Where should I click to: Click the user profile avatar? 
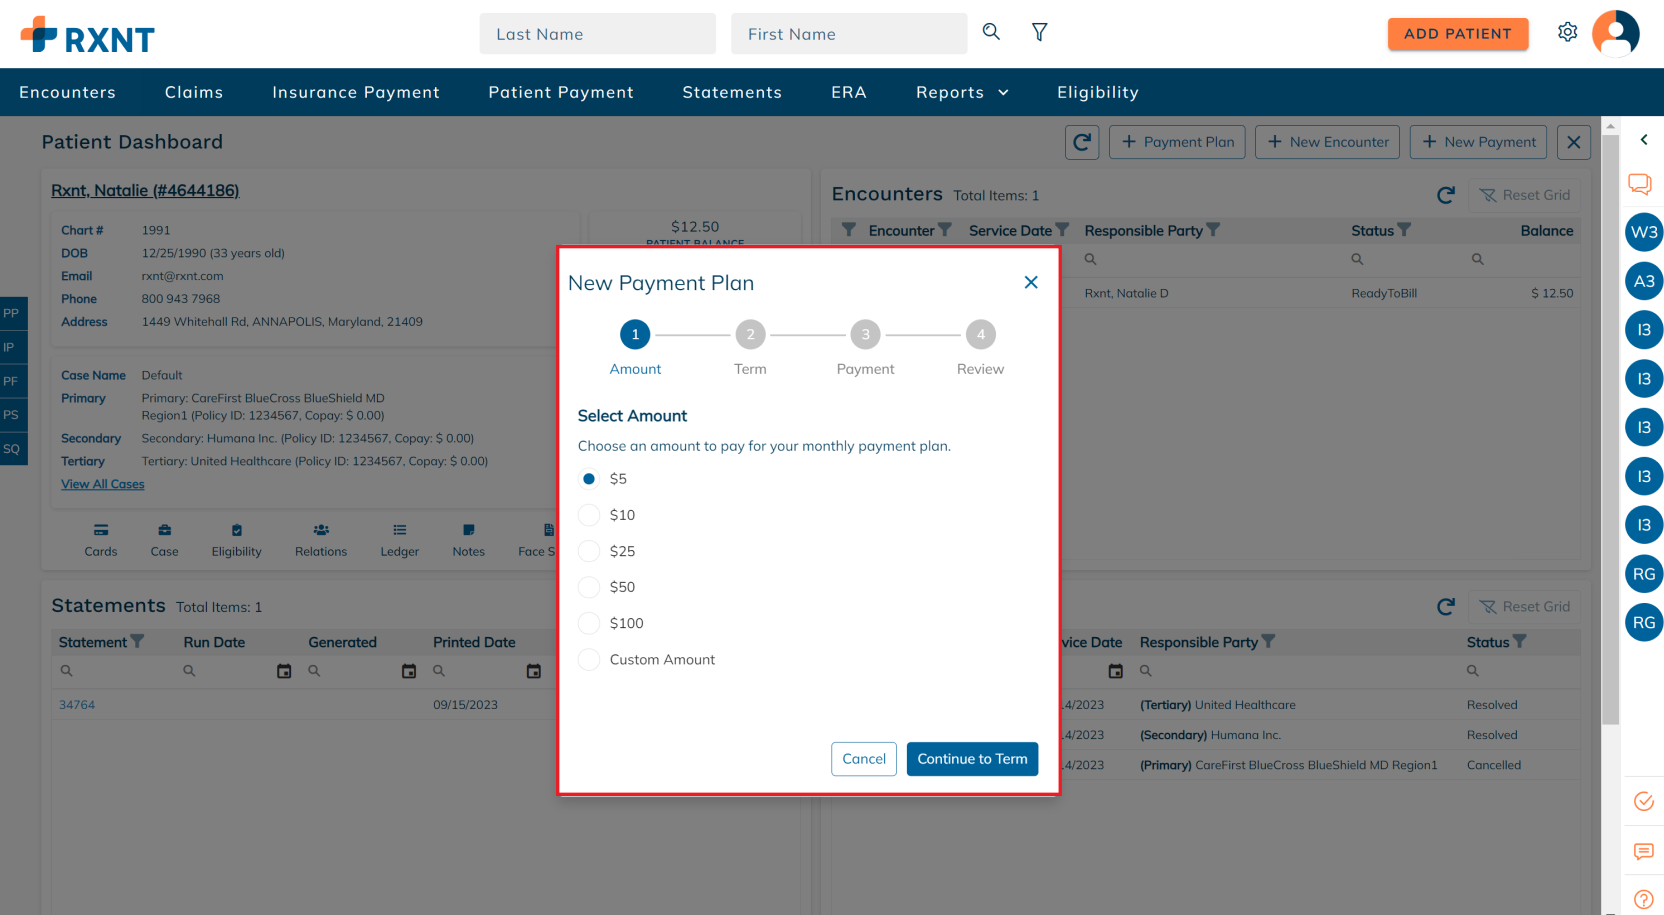click(x=1615, y=33)
